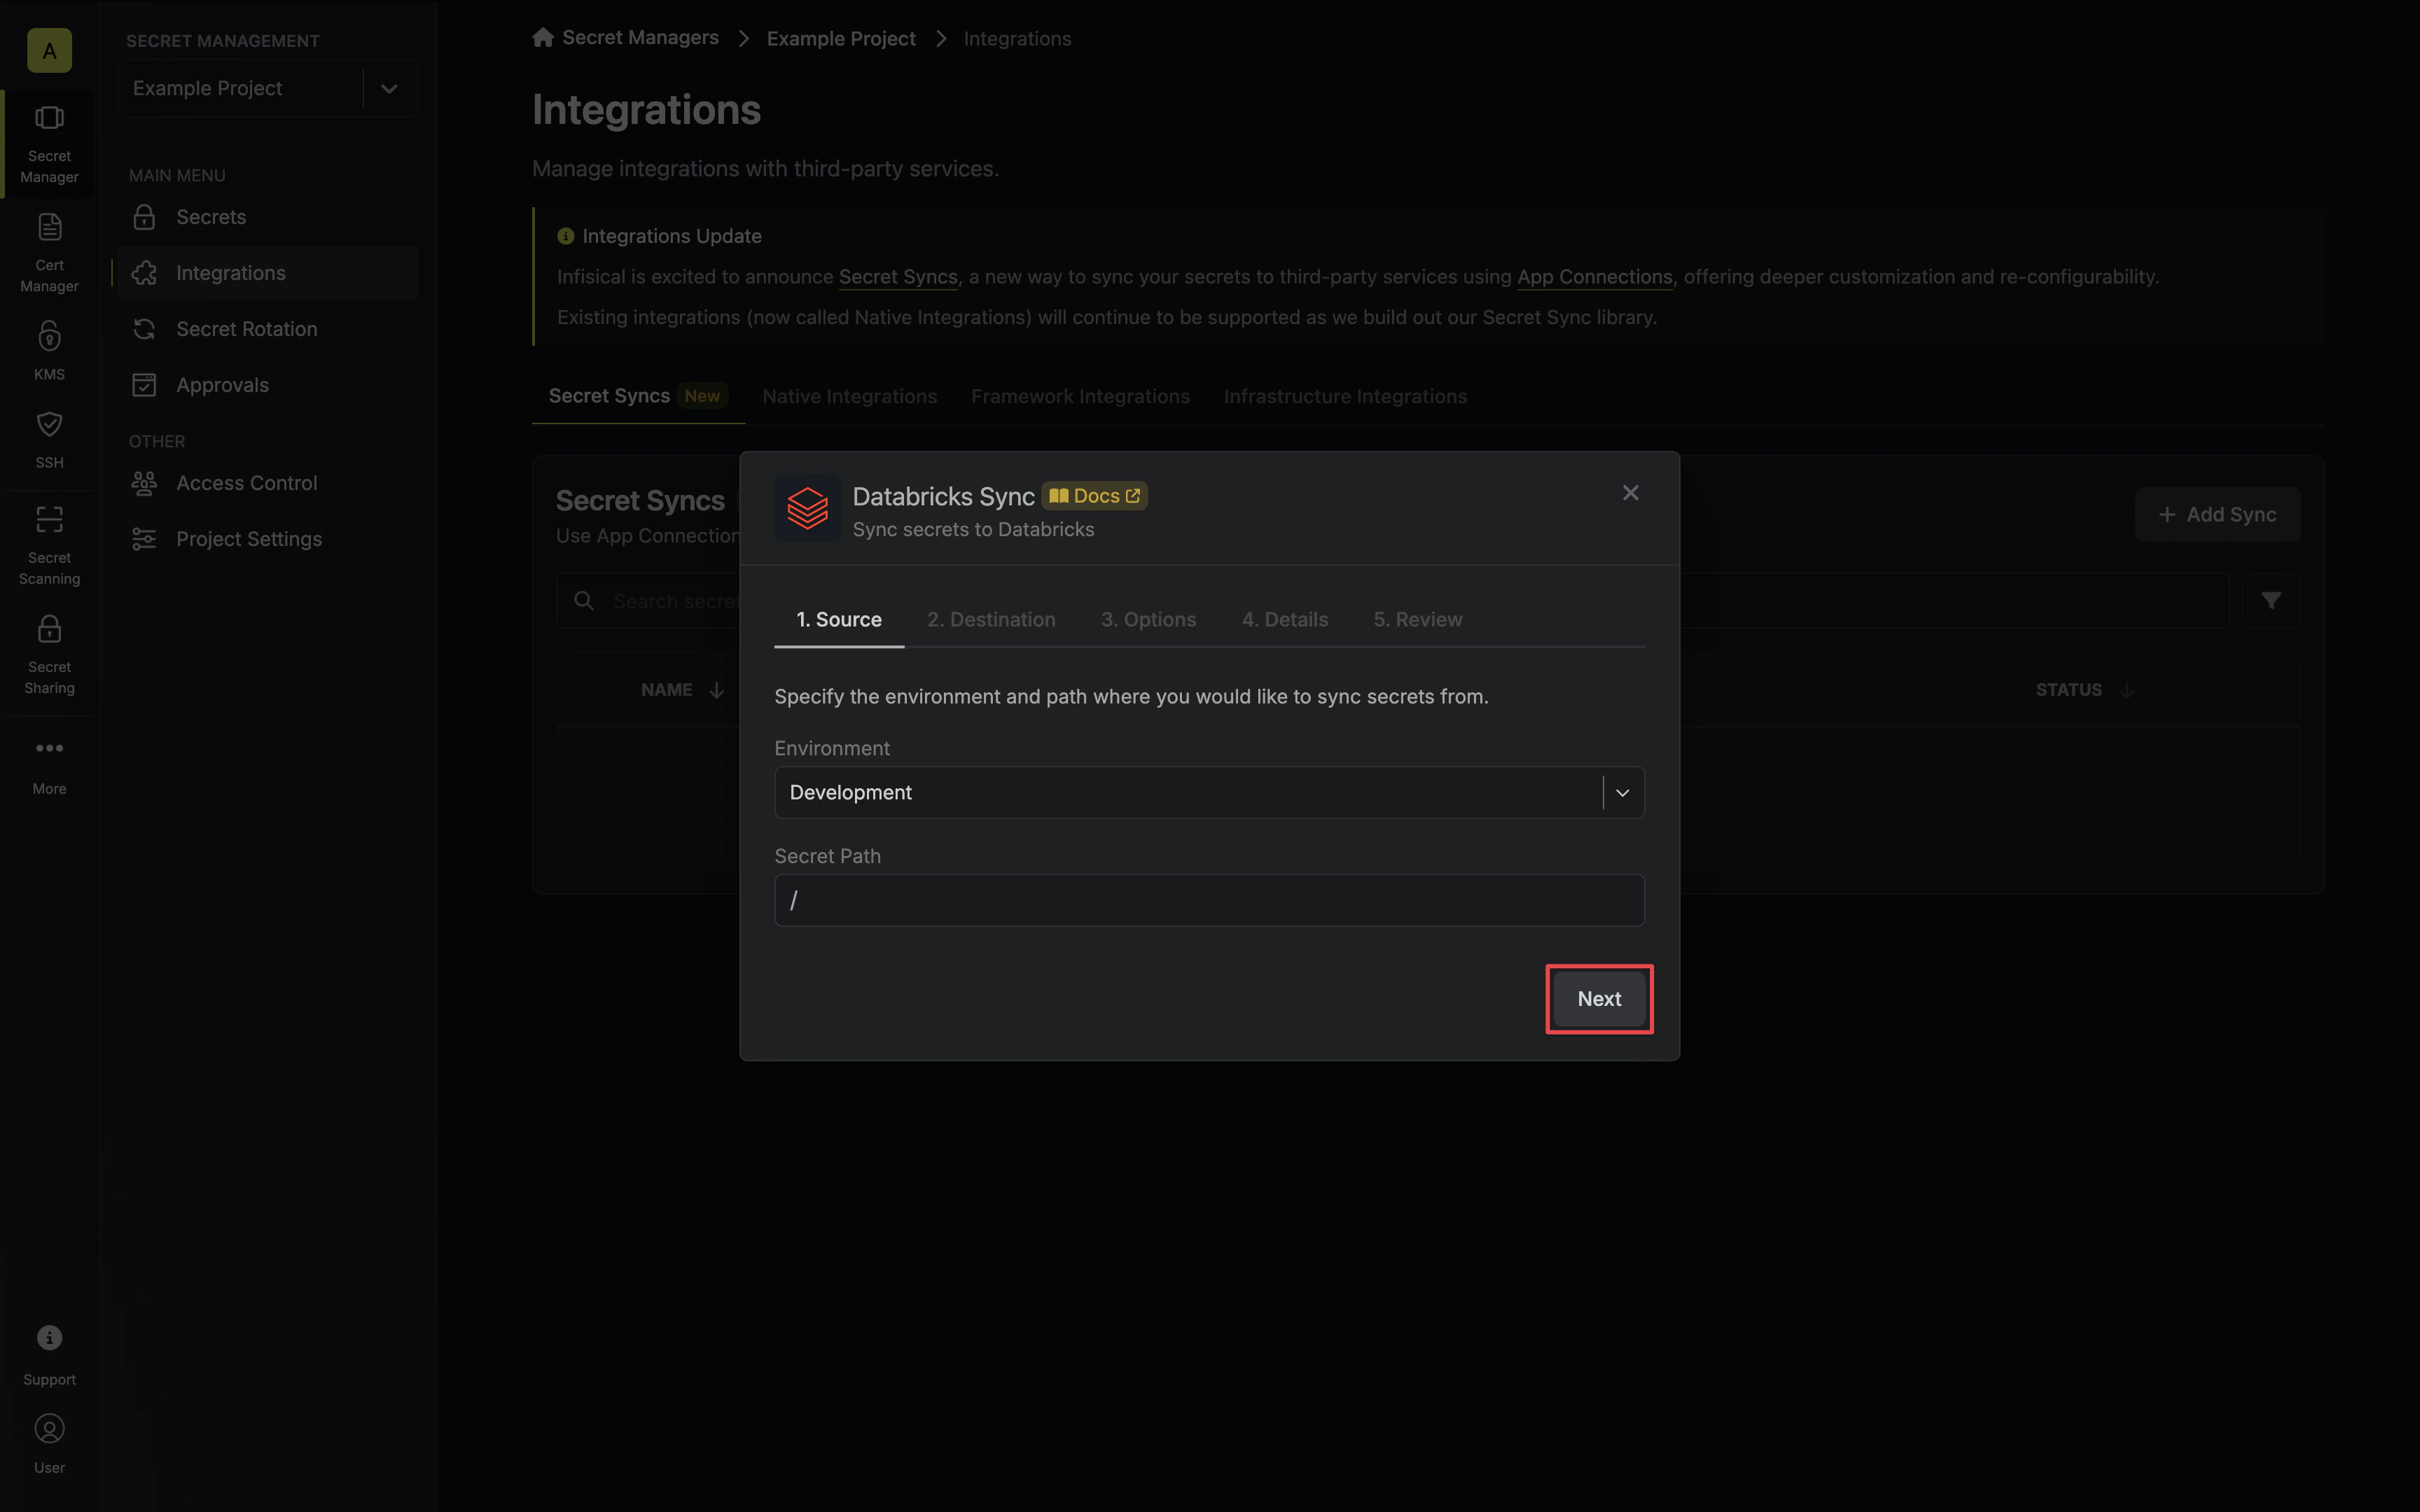Open the Docs link badge
The image size is (2420, 1512).
coord(1094,495)
